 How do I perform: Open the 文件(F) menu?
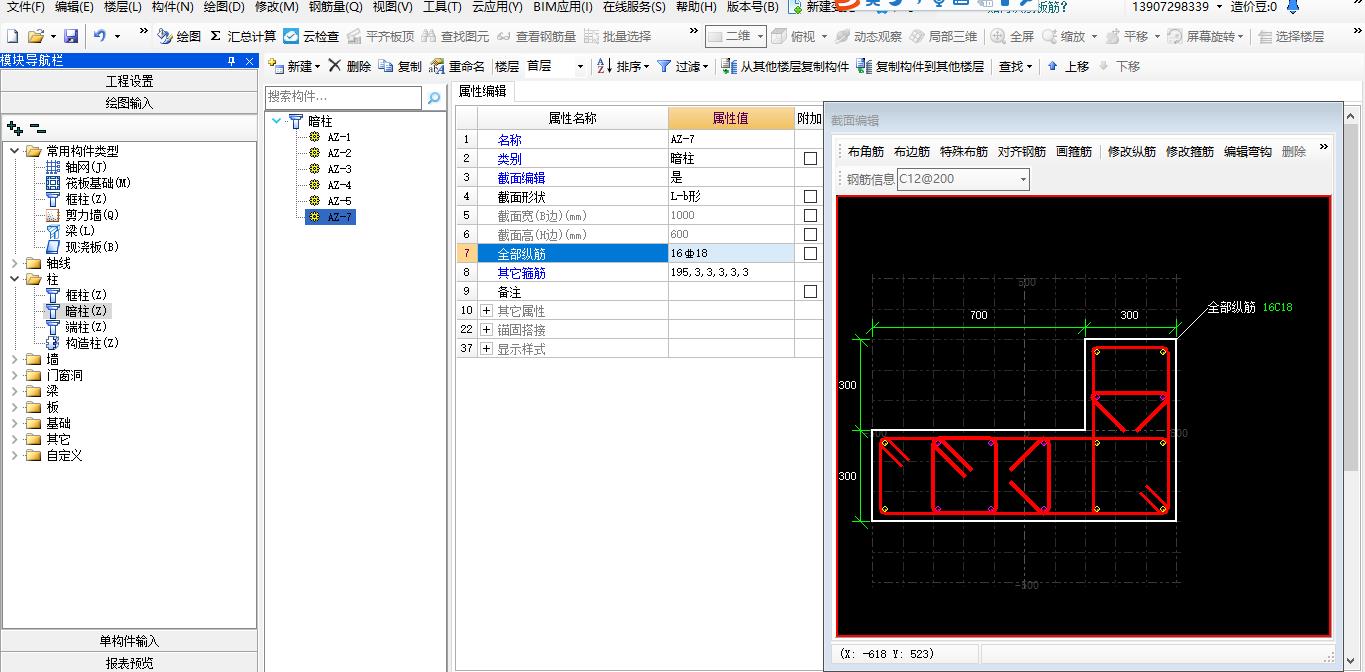pos(25,7)
